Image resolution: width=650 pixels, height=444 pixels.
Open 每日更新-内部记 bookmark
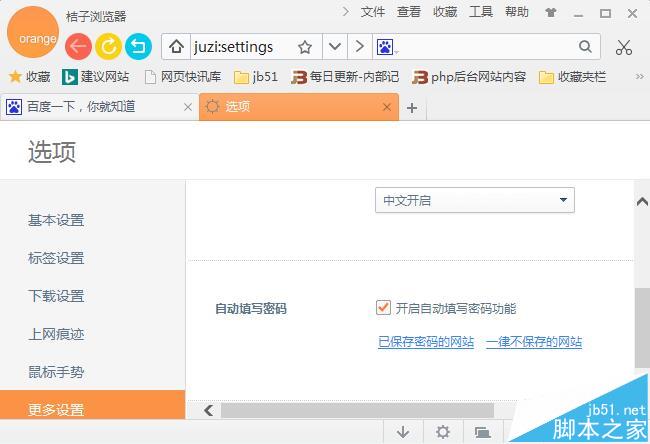click(x=345, y=77)
